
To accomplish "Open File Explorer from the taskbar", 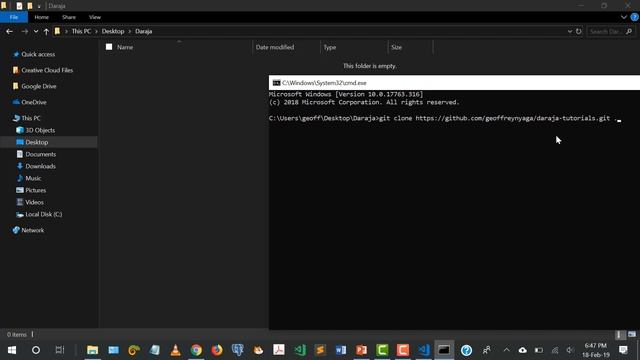I will pos(93,350).
